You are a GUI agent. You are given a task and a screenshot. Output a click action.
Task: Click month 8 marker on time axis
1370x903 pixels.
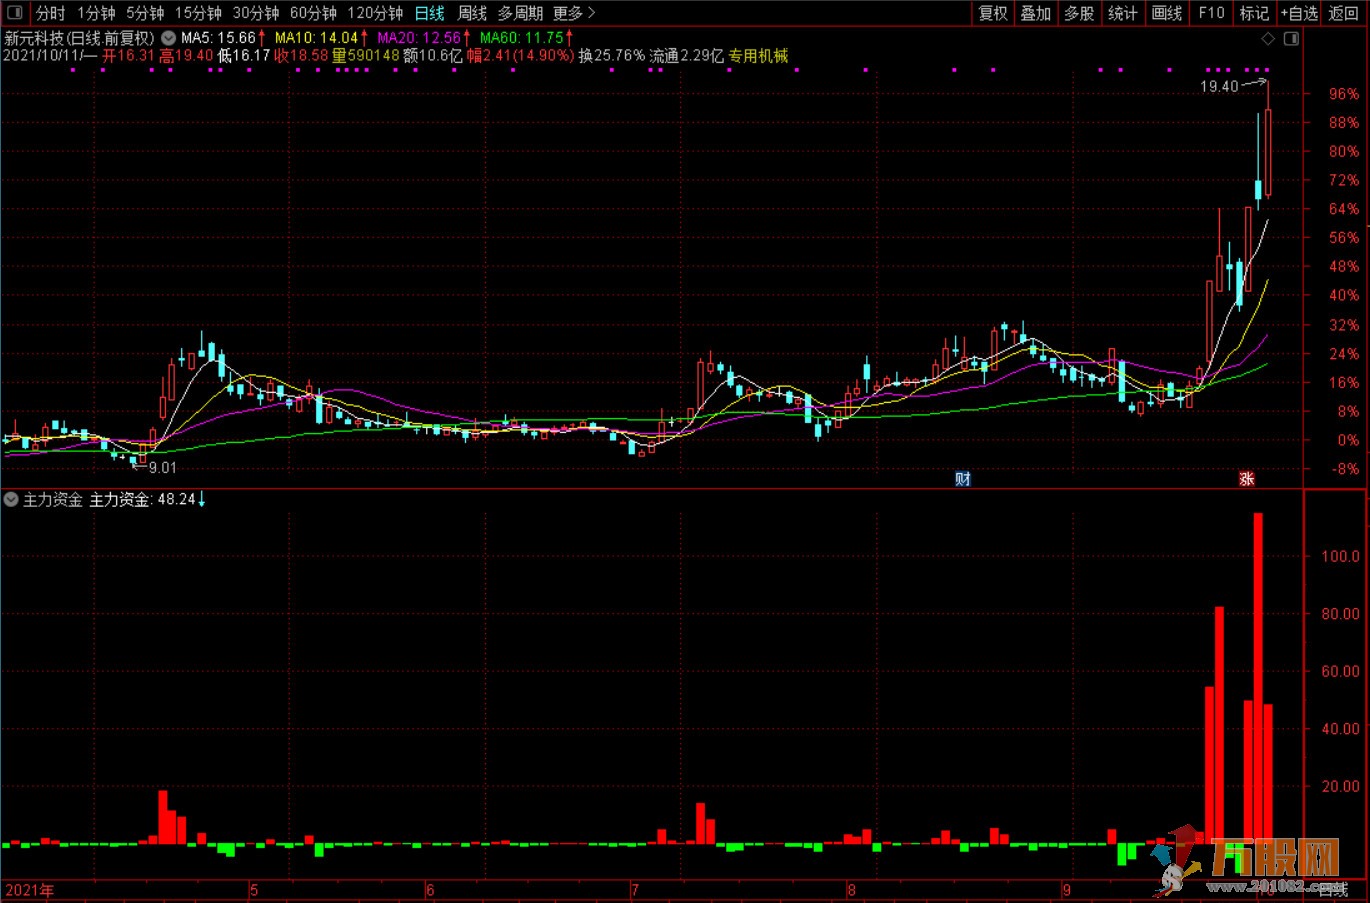(x=852, y=890)
